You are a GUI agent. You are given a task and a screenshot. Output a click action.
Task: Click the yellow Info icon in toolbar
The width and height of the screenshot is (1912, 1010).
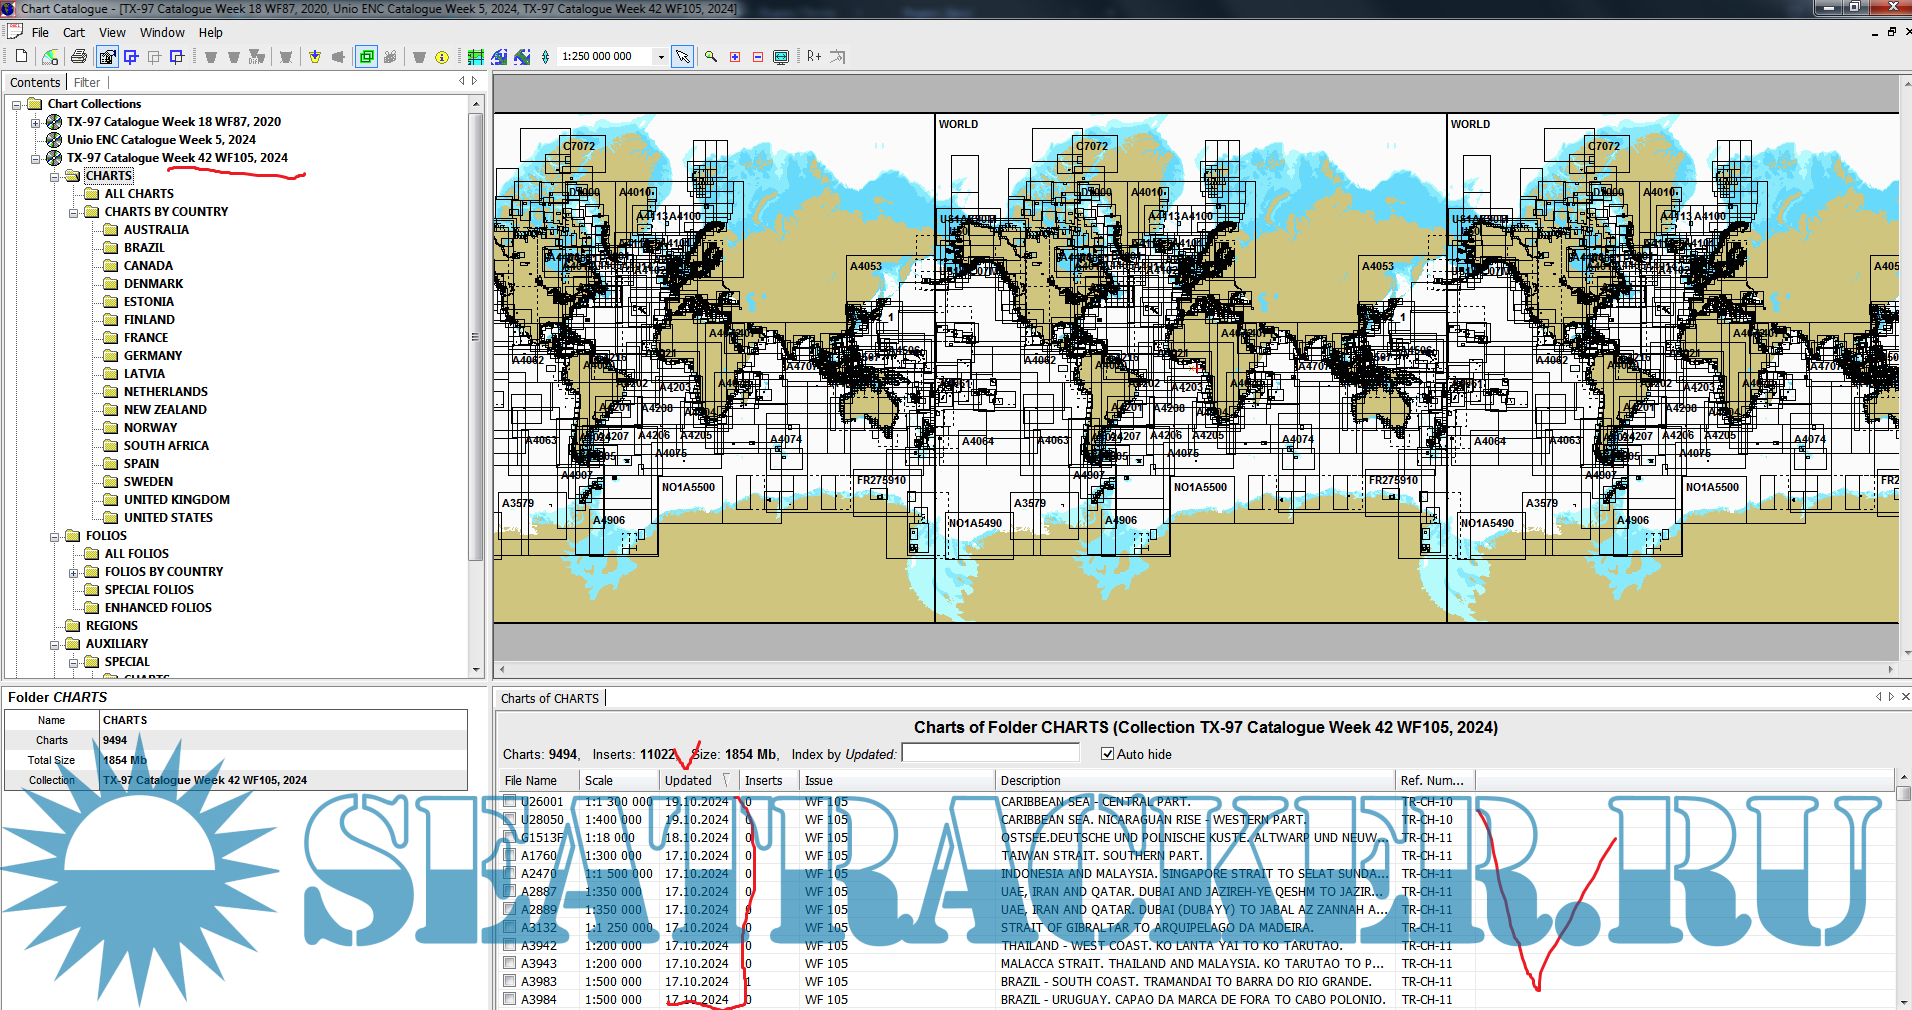tap(442, 57)
